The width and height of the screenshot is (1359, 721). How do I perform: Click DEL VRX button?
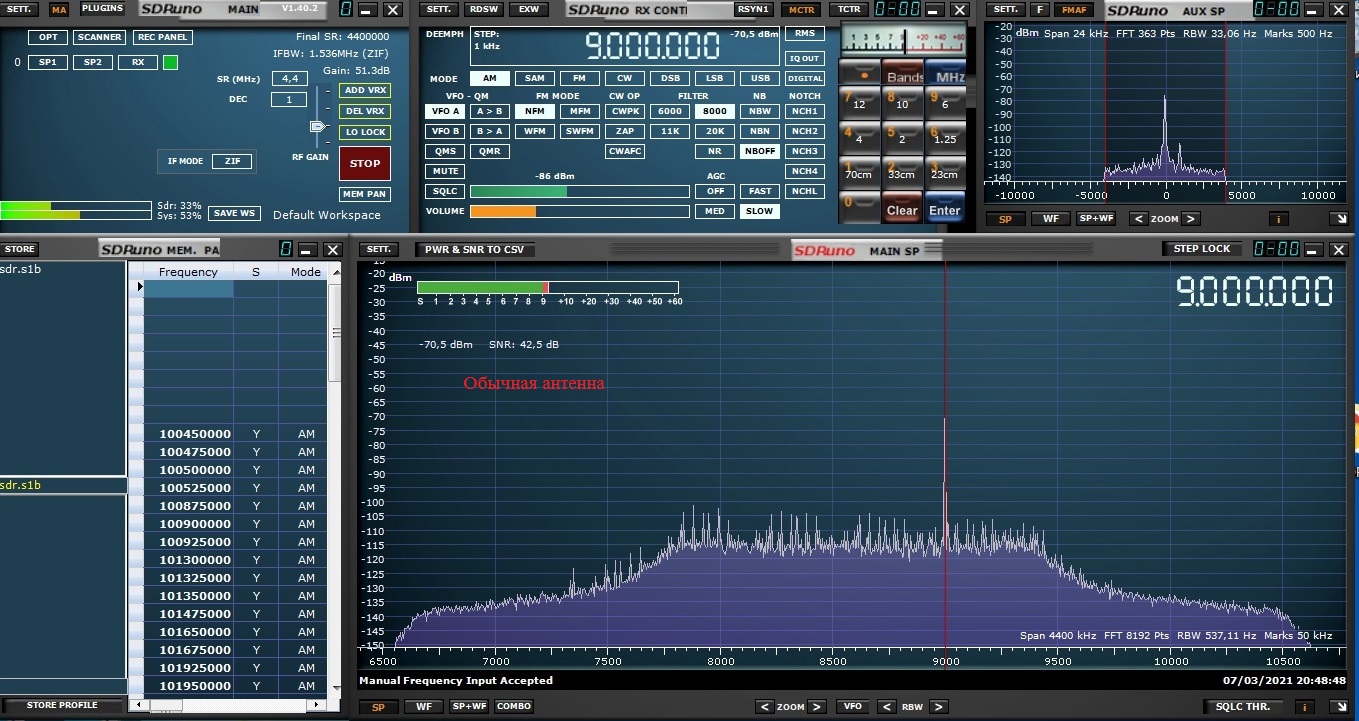[364, 111]
